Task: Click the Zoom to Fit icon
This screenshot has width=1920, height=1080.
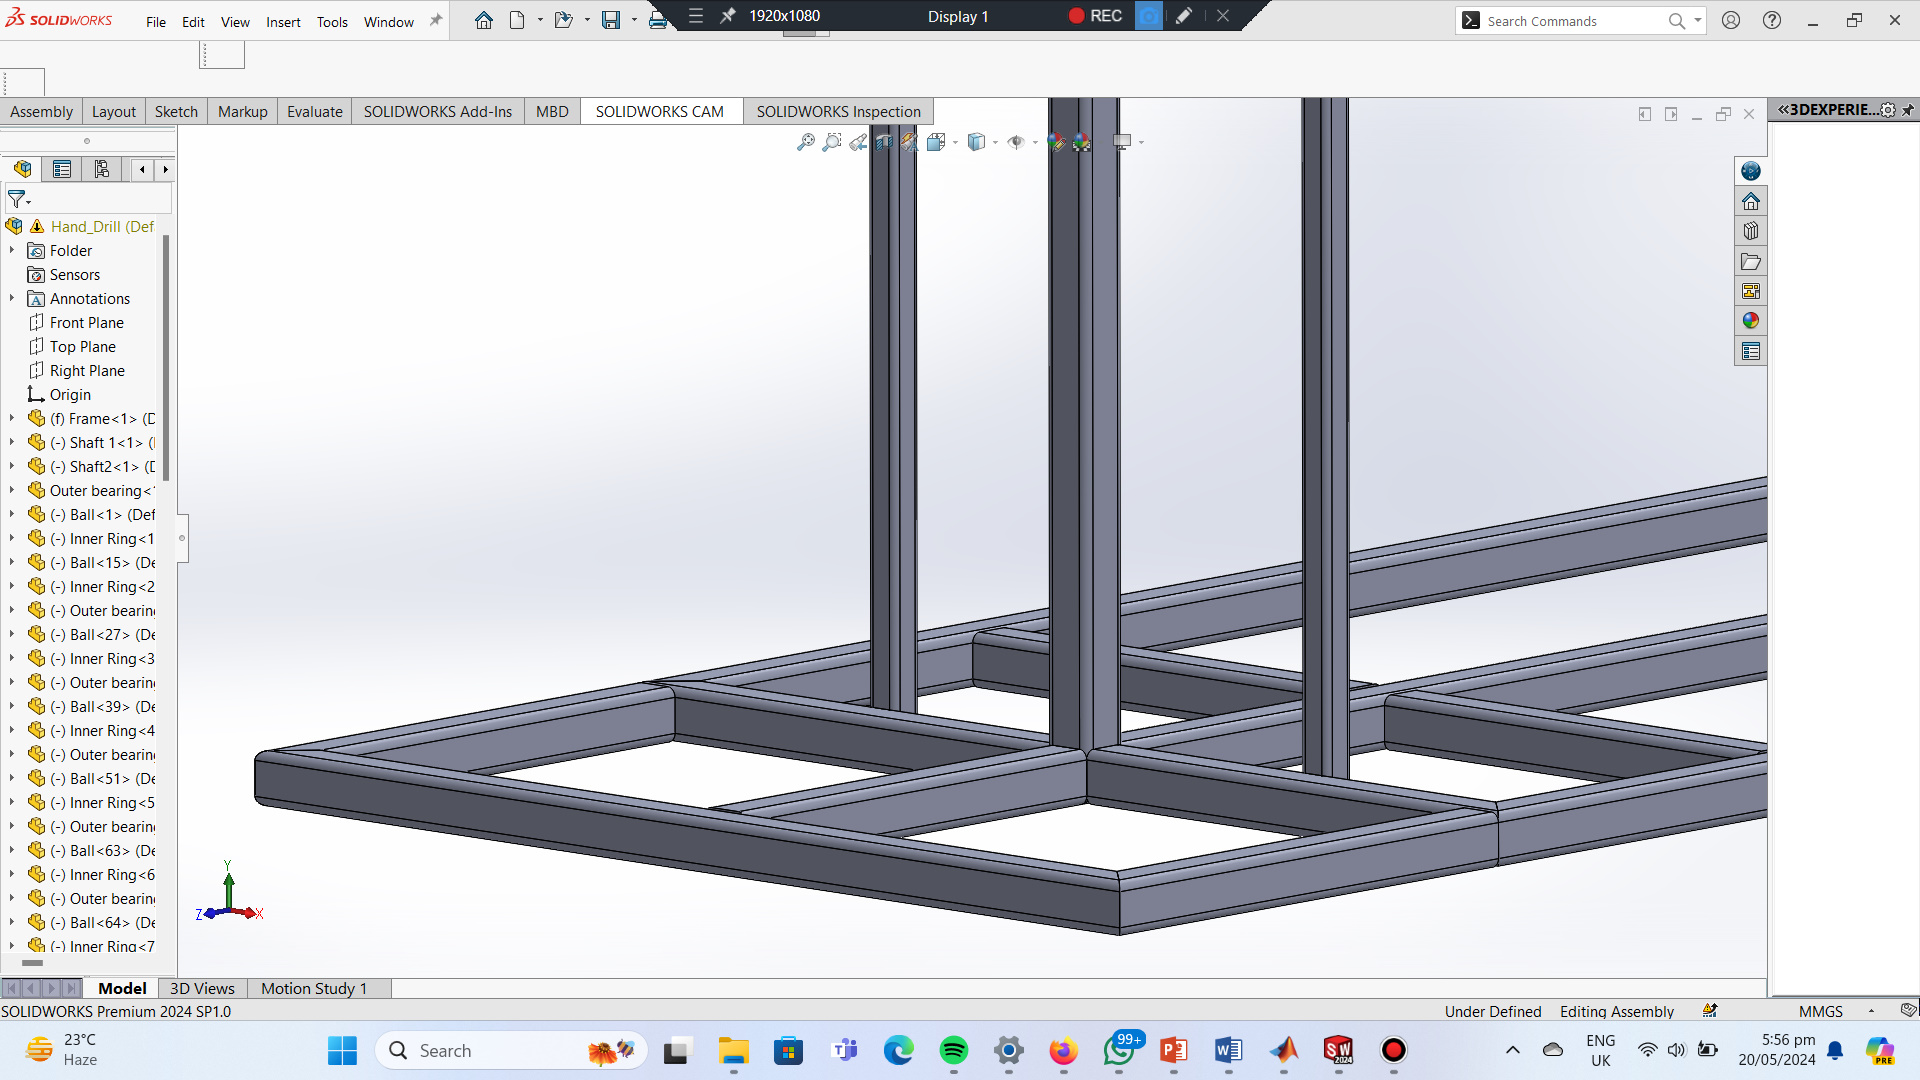Action: point(806,142)
